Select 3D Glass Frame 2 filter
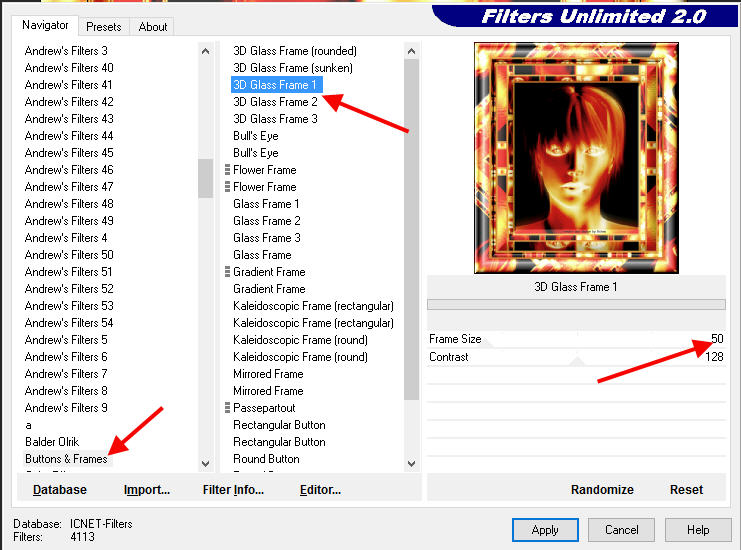The height and width of the screenshot is (550, 741). 275,102
